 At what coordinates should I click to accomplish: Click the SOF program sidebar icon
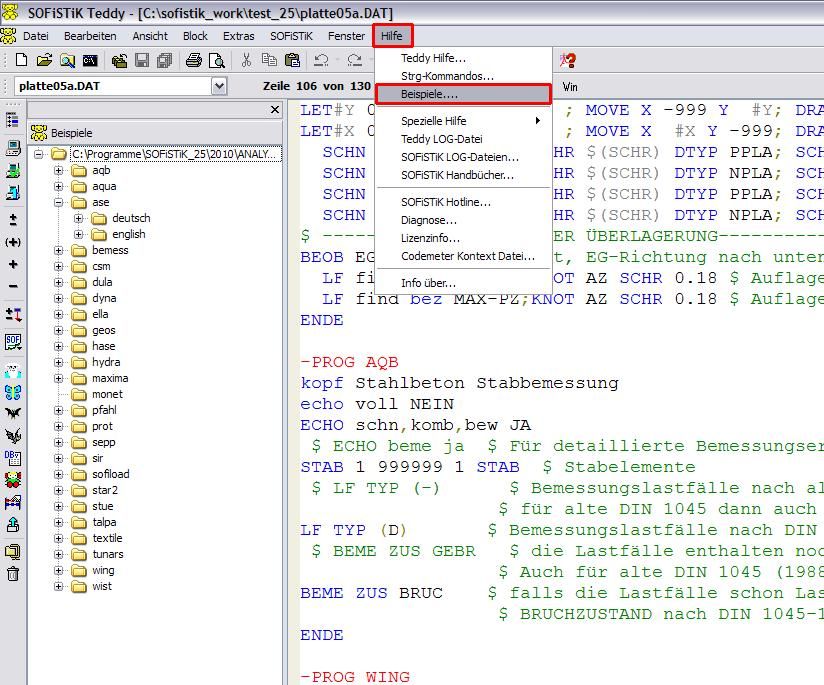pyautogui.click(x=13, y=342)
